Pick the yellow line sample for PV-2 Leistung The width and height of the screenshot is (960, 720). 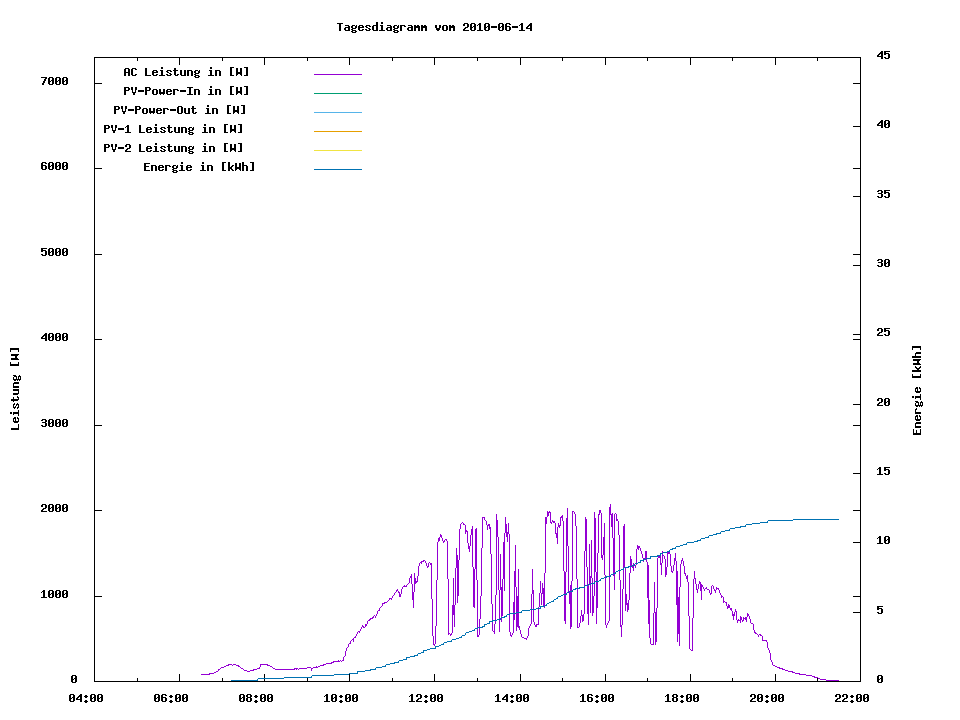pos(337,150)
